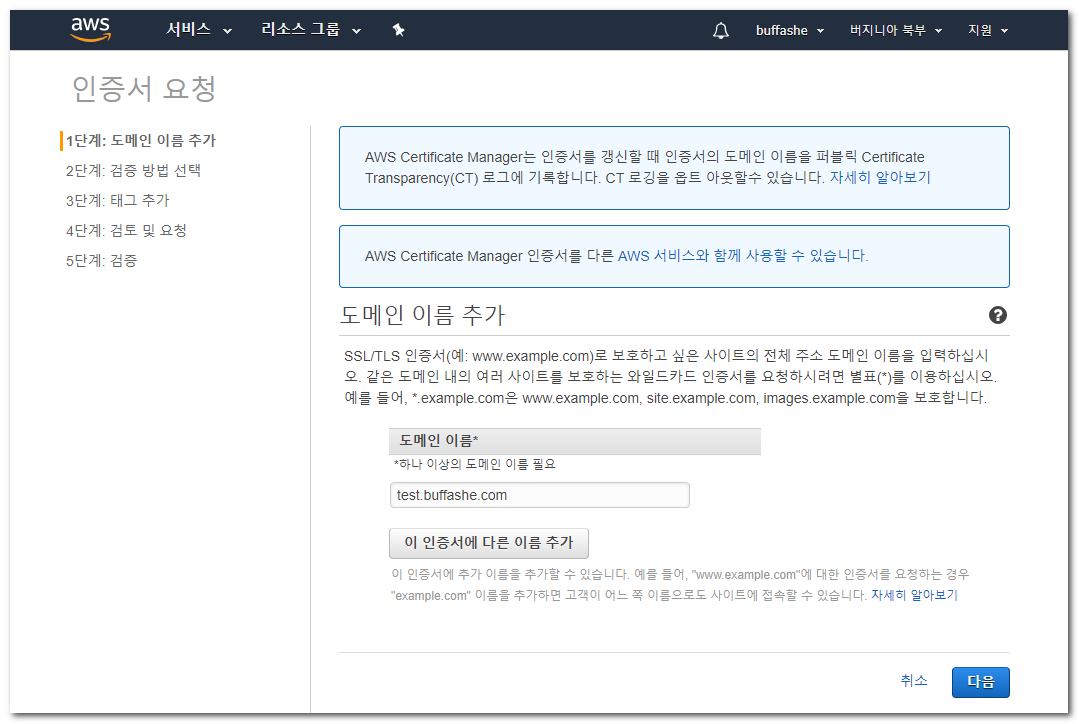Click the AWS logo
This screenshot has height=724, width=1079.
pyautogui.click(x=90, y=30)
